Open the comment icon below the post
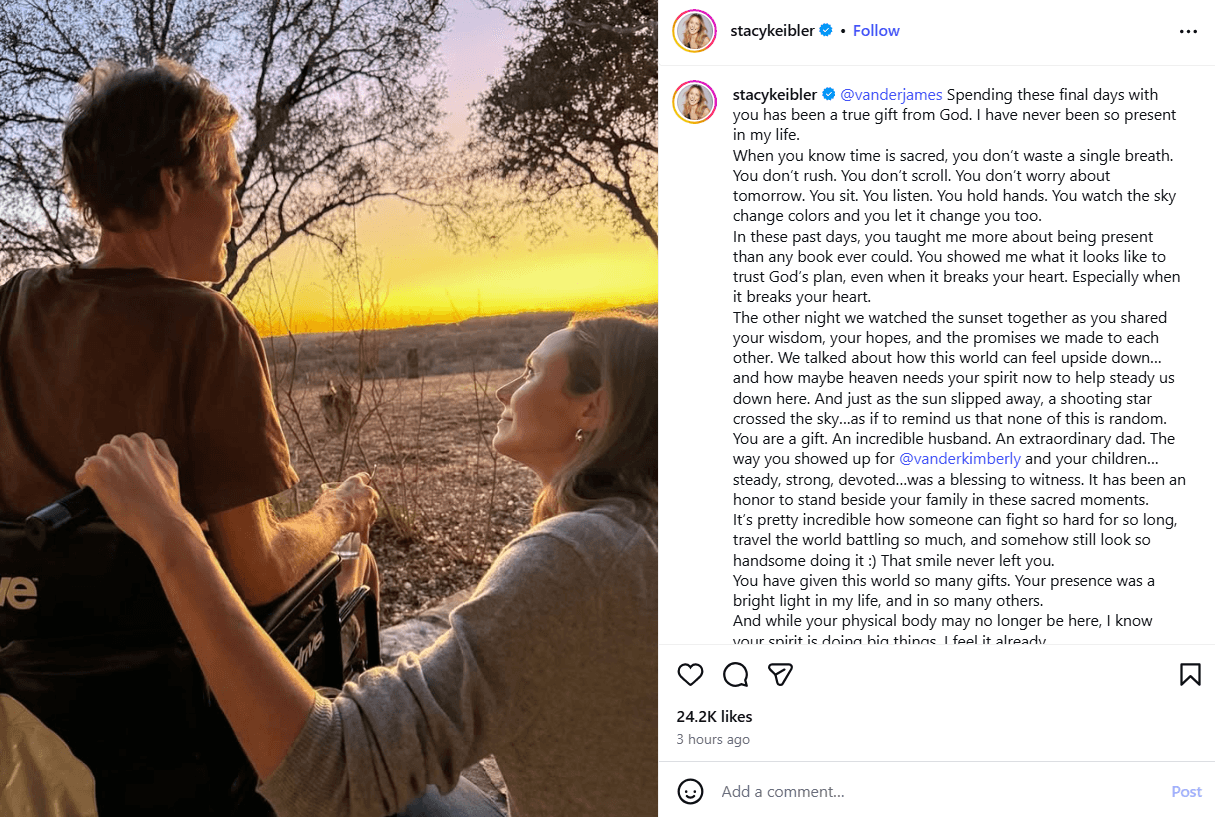This screenshot has height=817, width=1215. [735, 674]
